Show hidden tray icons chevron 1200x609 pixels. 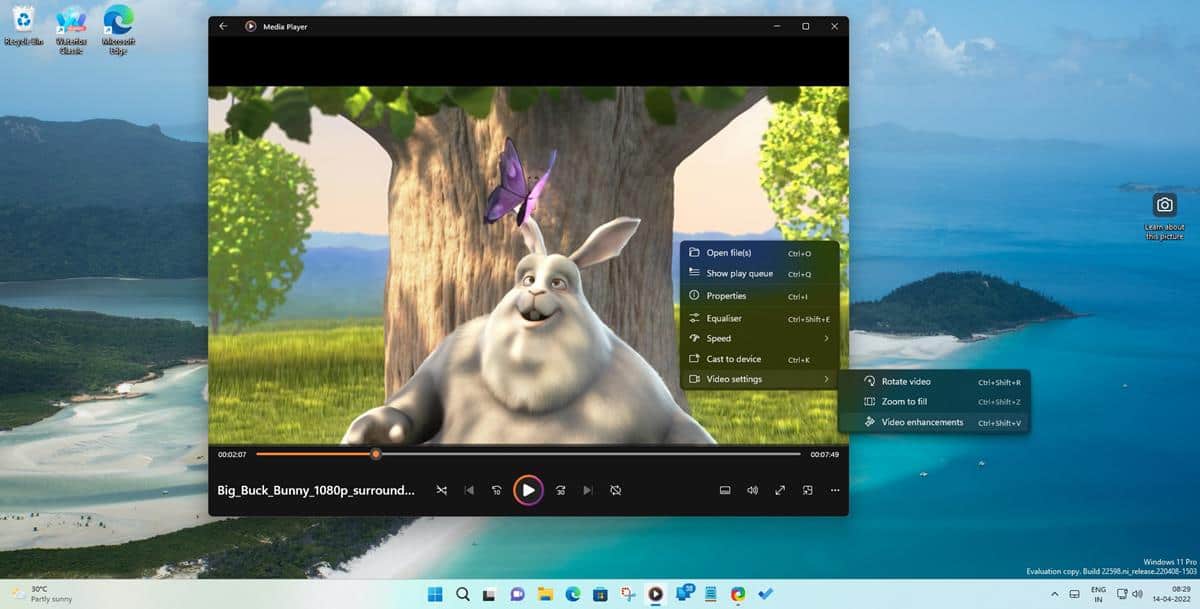(x=1054, y=594)
